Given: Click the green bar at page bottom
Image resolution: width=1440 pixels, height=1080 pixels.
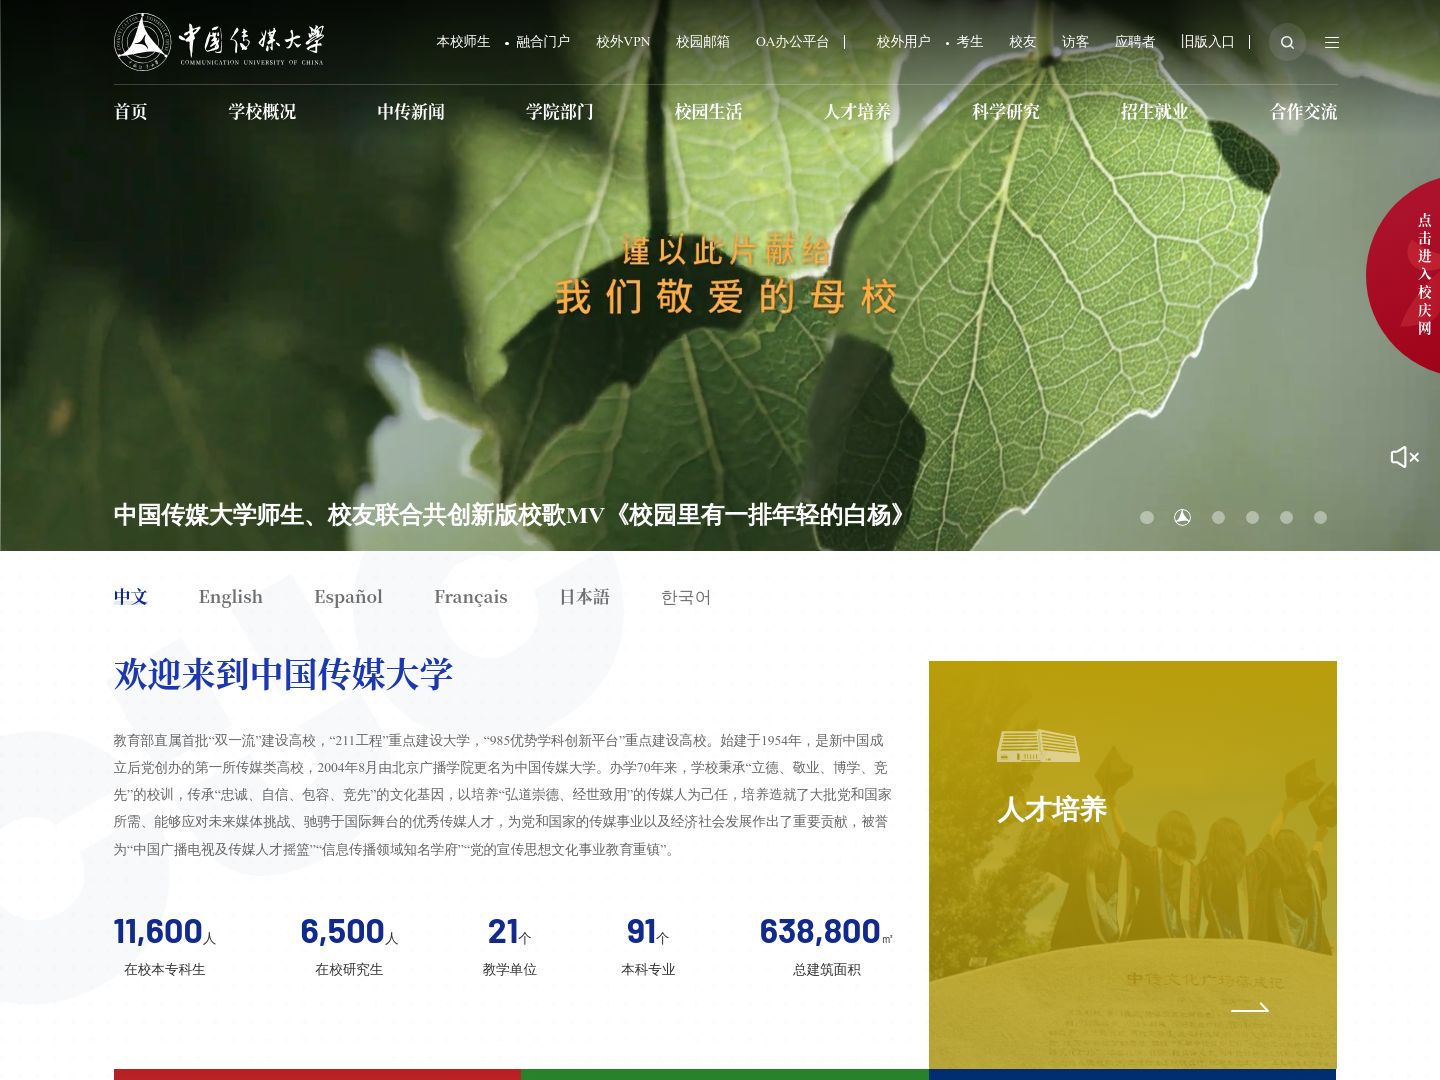Looking at the screenshot, I should 725,1074.
